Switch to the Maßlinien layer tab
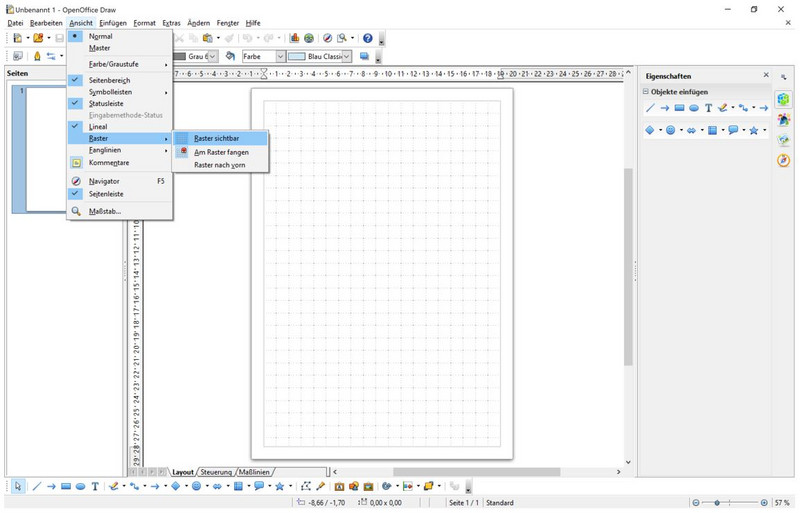Image resolution: width=800 pixels, height=513 pixels. click(254, 472)
